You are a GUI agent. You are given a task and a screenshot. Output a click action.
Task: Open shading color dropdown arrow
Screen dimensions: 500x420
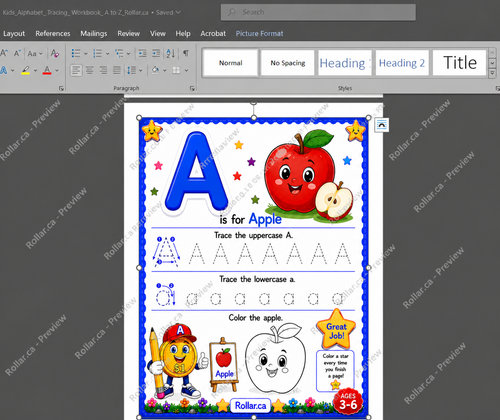click(x=165, y=70)
